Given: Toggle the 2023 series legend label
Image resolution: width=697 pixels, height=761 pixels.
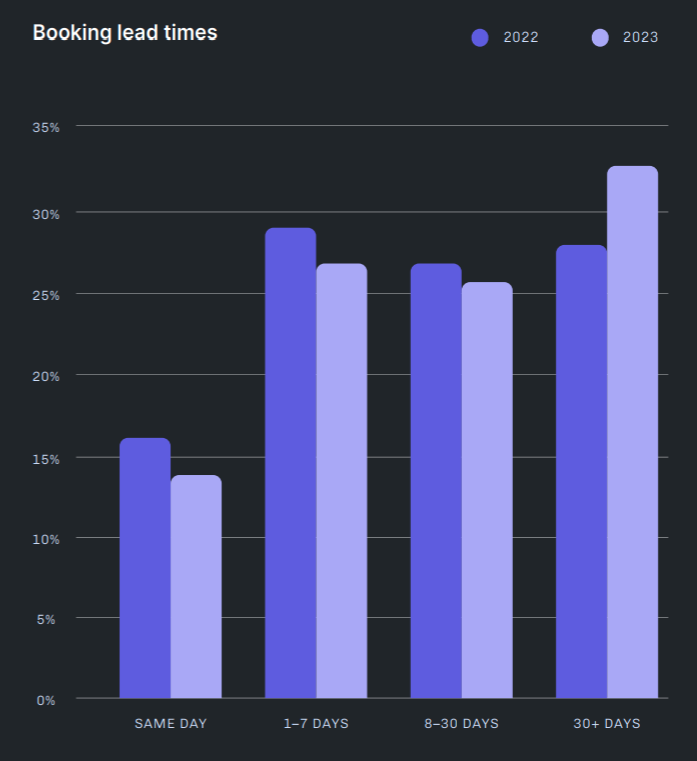Looking at the screenshot, I should [x=641, y=38].
